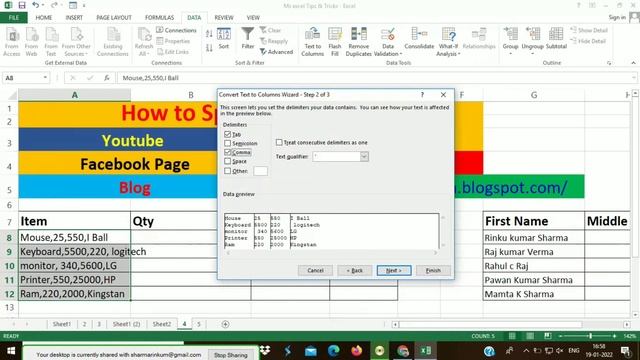This screenshot has height=360, width=640.
Task: Select column G header
Action: pos(534,95)
